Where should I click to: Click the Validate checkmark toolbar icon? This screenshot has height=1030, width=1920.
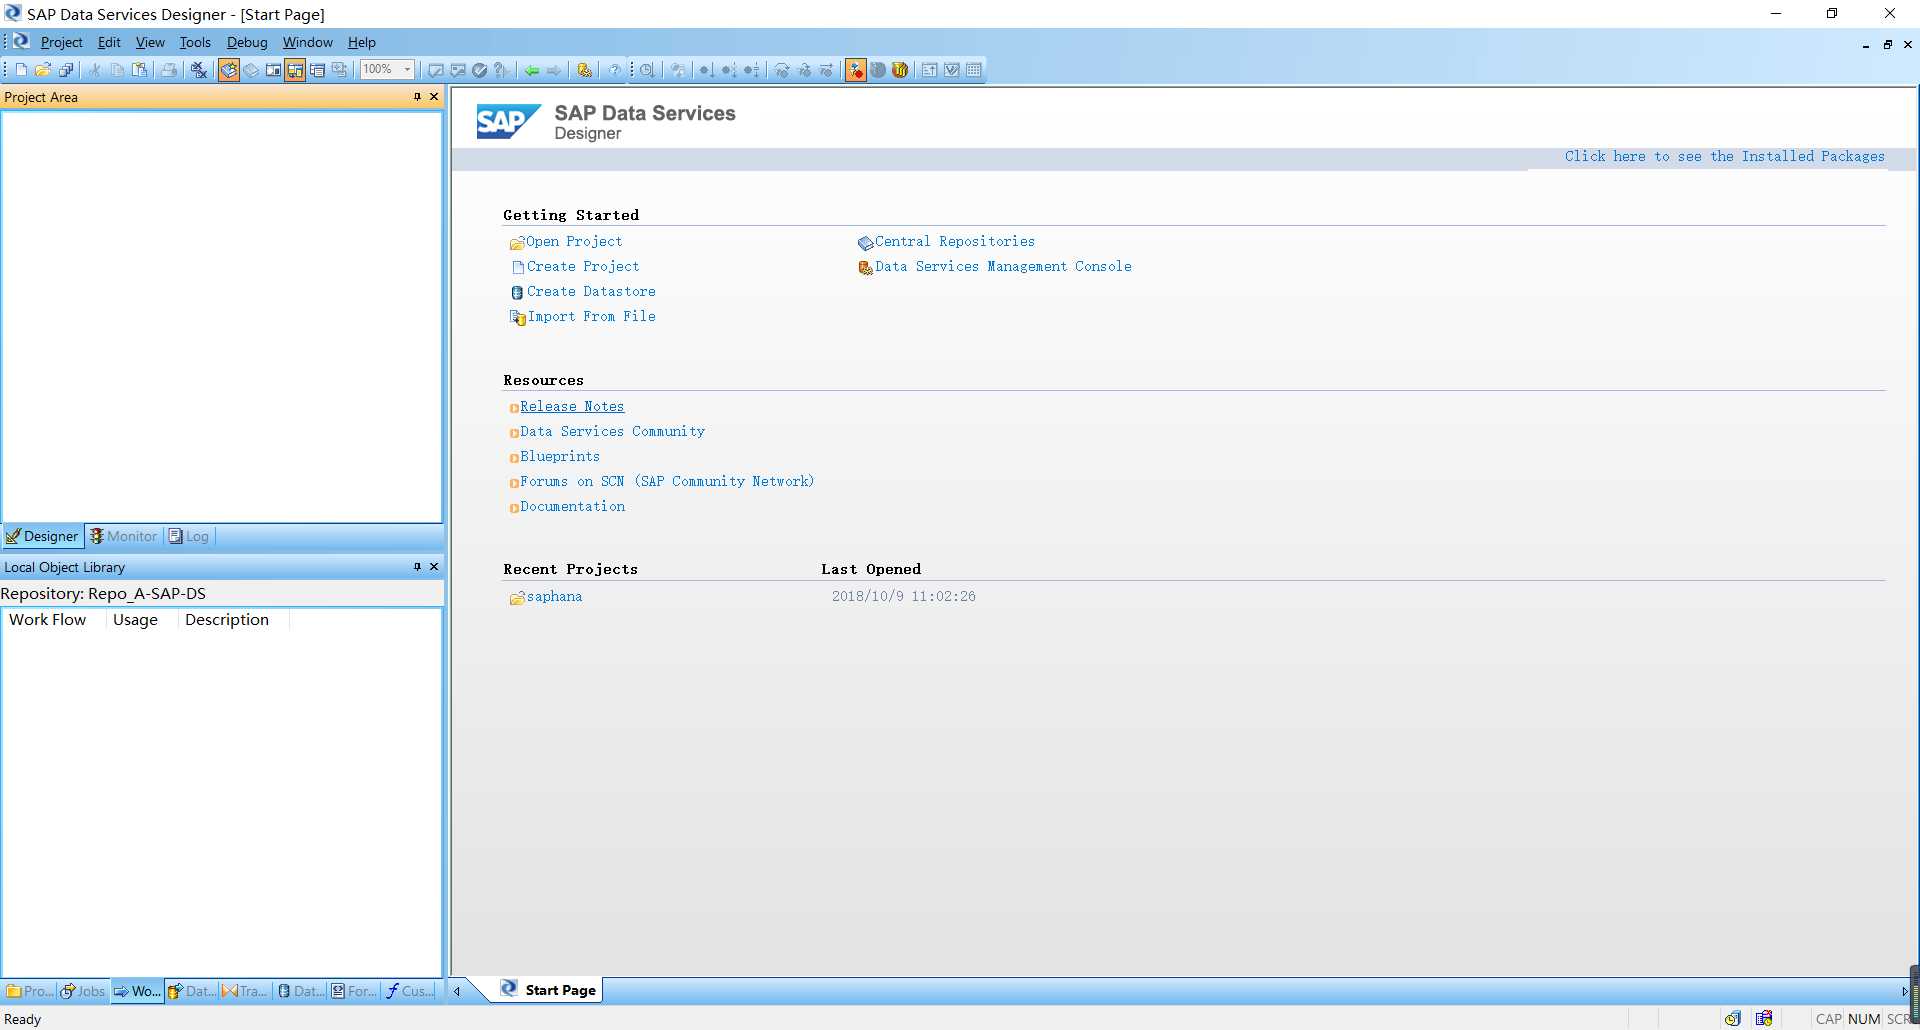coord(480,70)
